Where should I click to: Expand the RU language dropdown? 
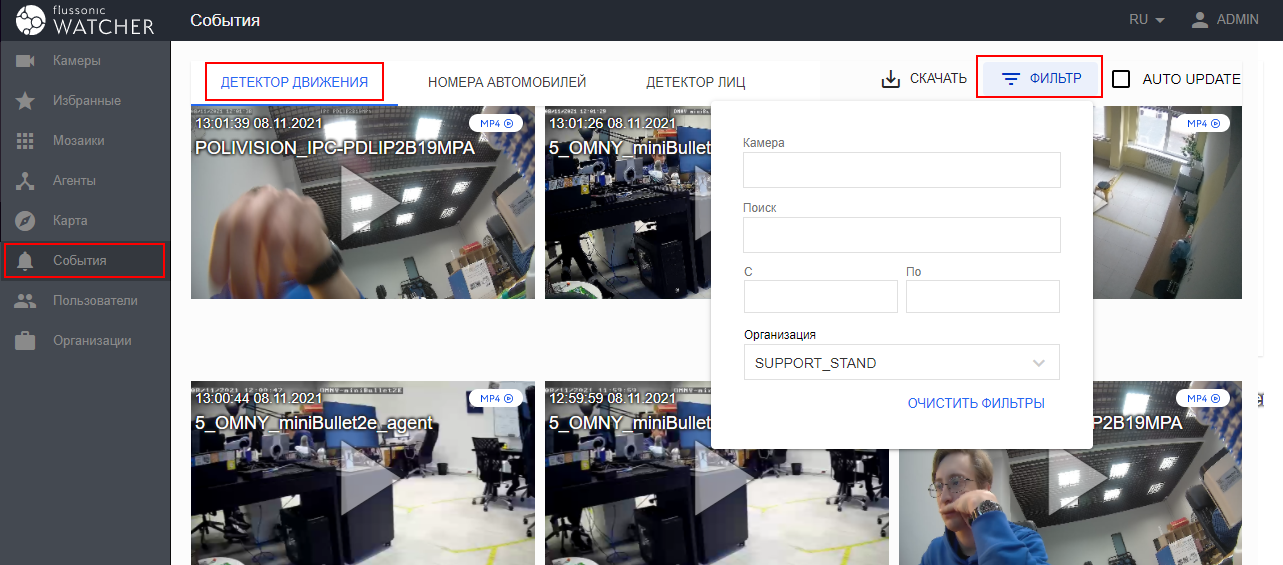click(1147, 20)
